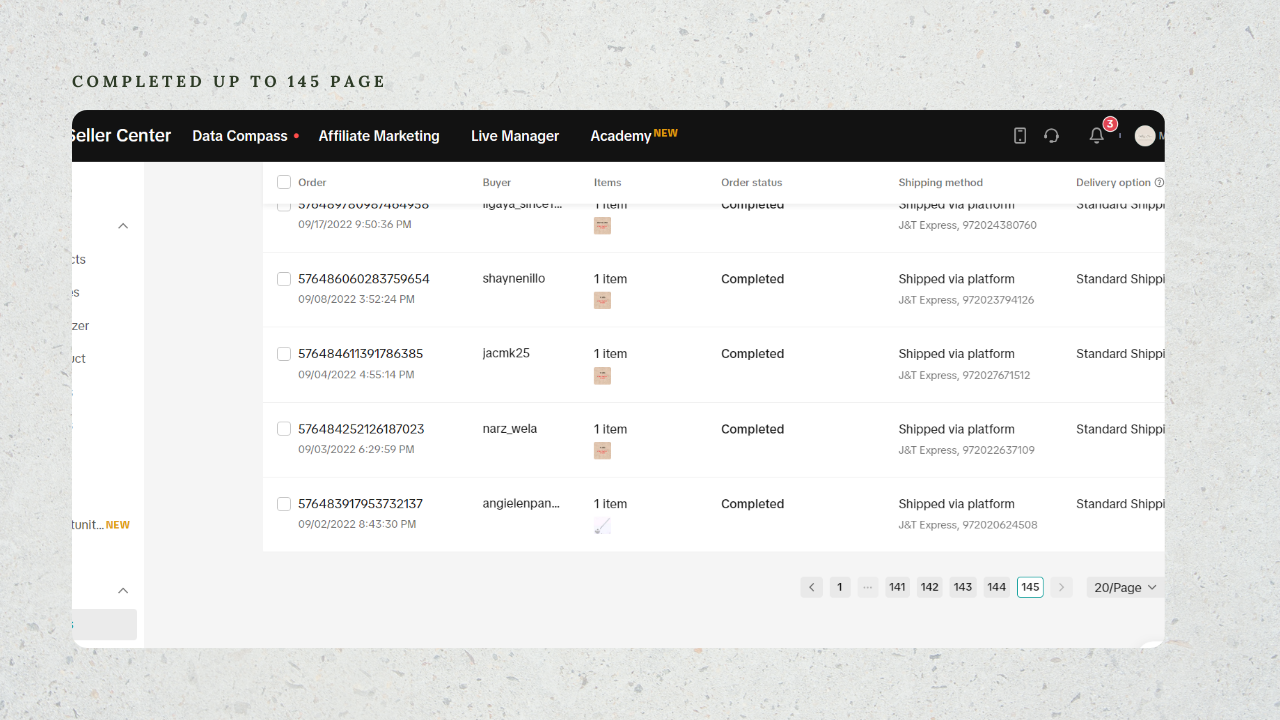Collapse the upper sidebar section chevron
This screenshot has height=720, width=1280.
click(x=123, y=226)
